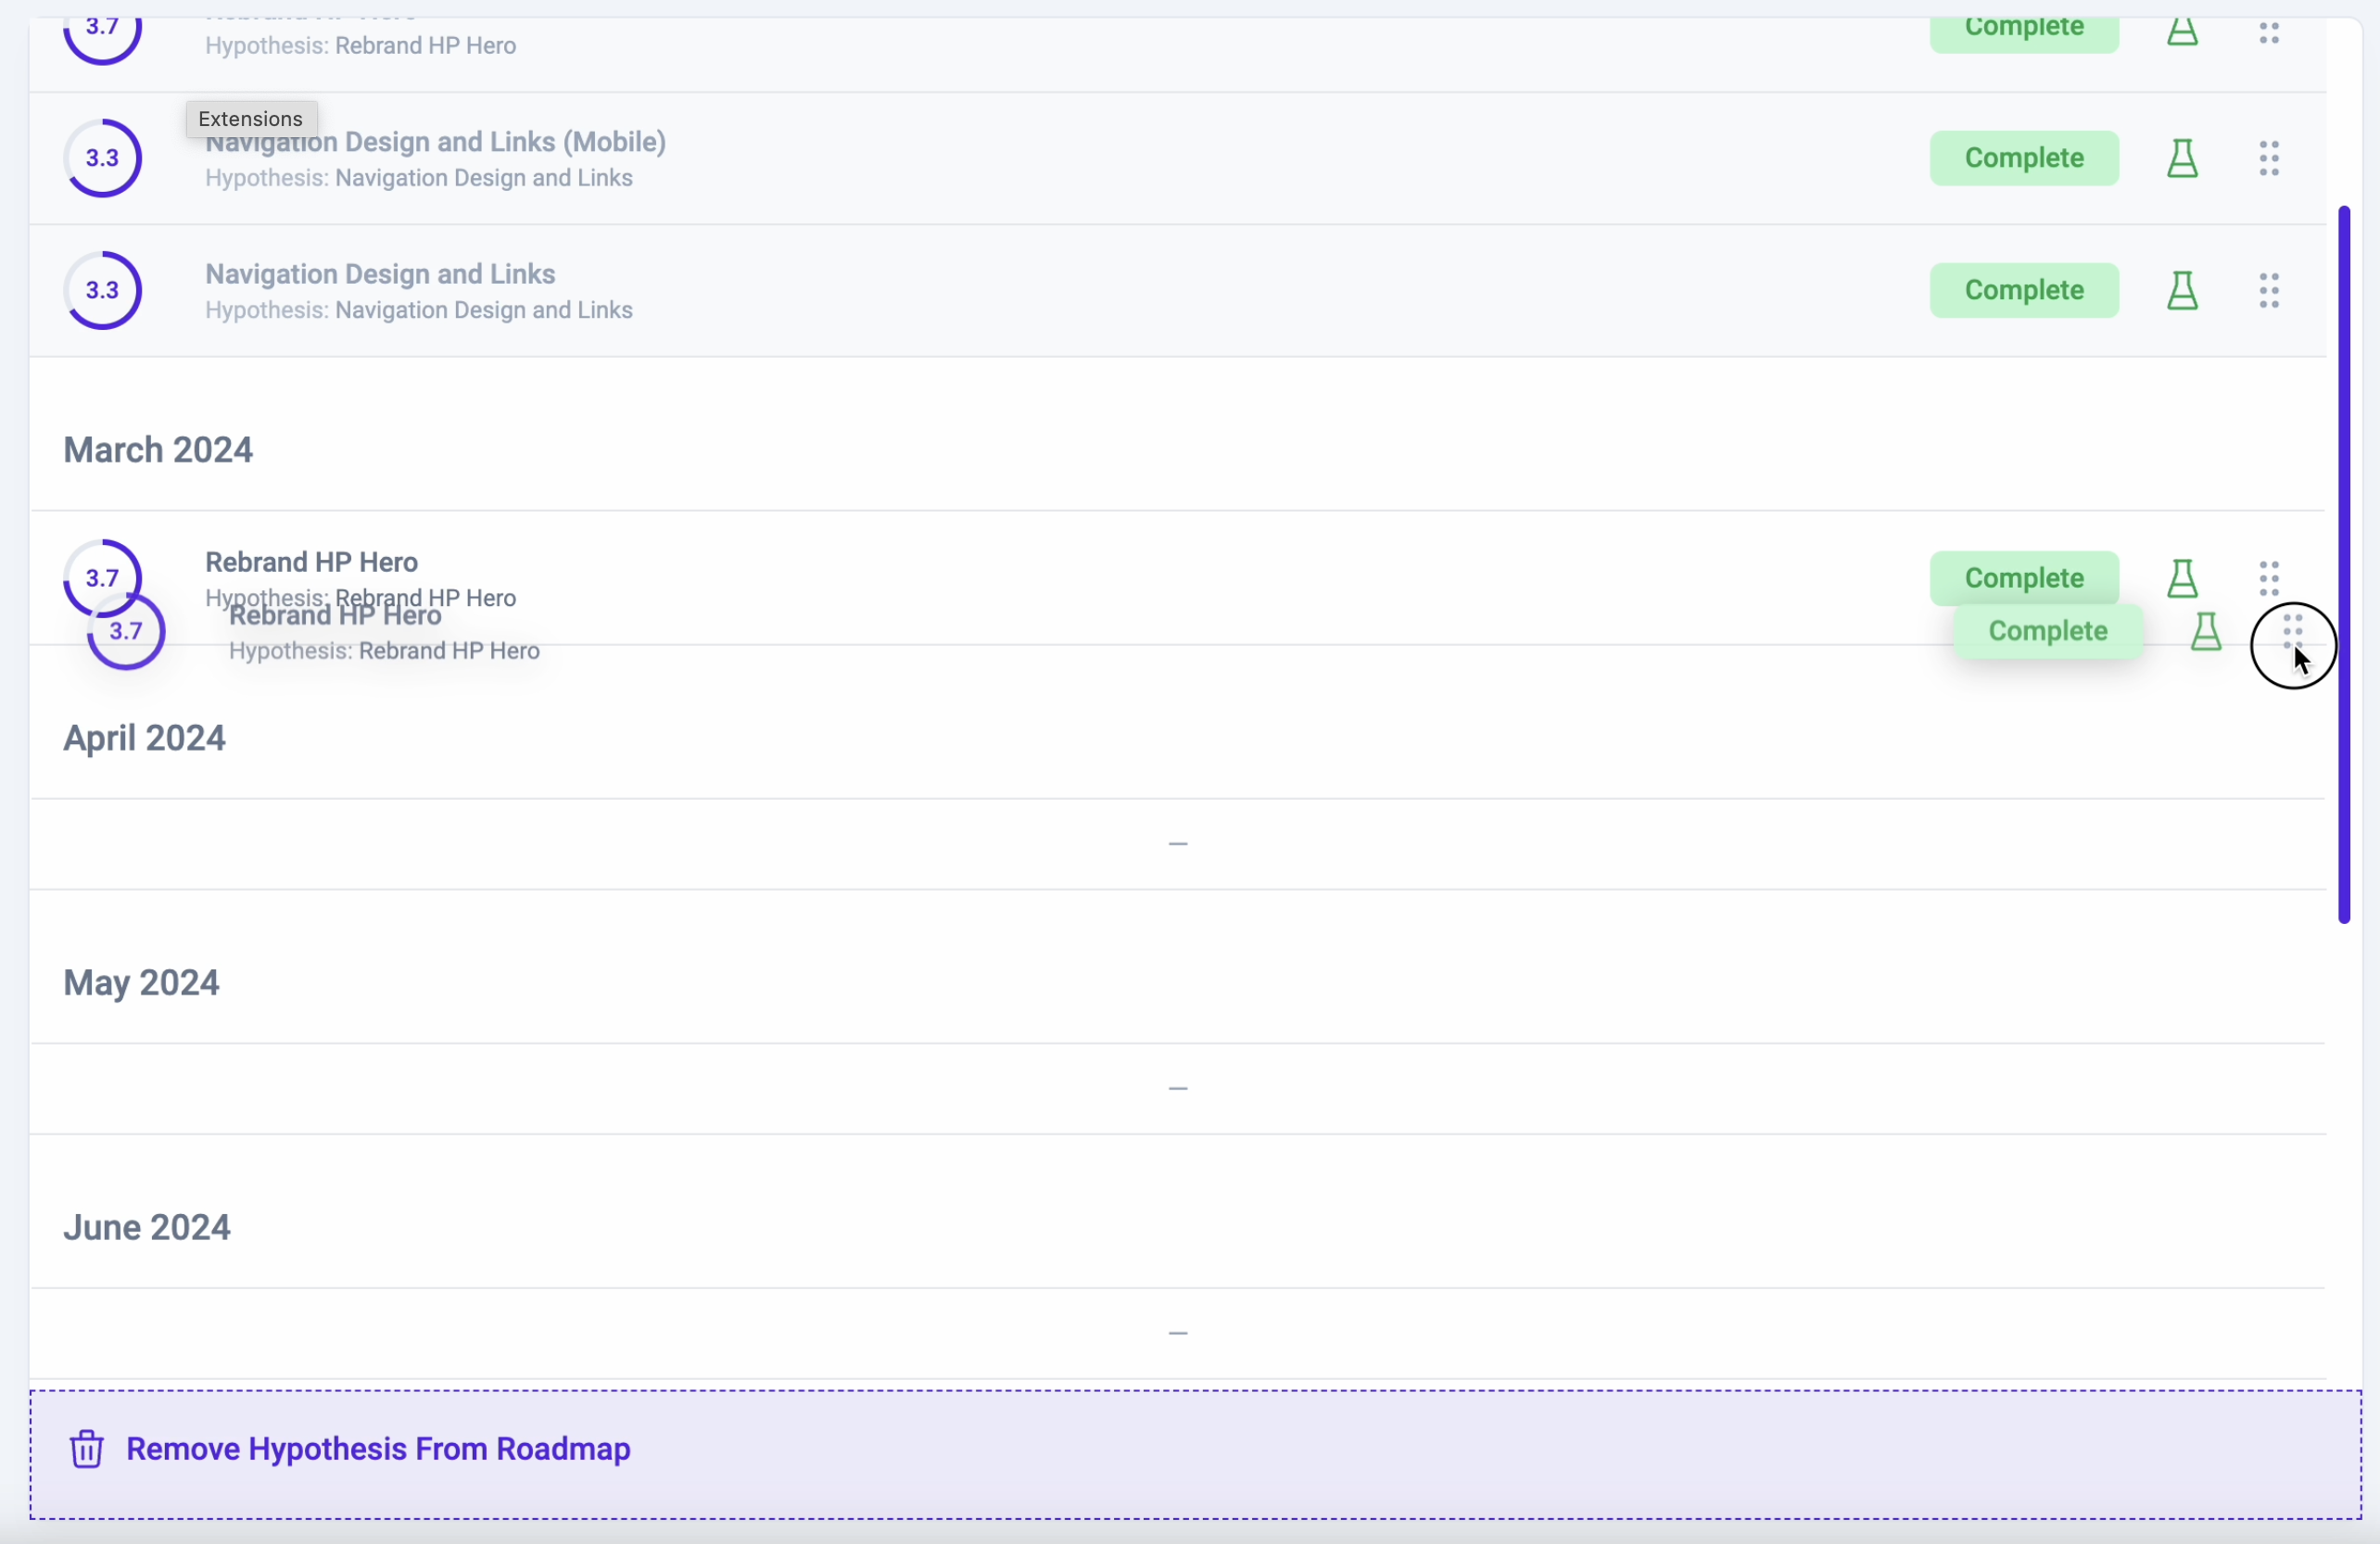Click Complete status in March Rebrand HP Hero row
Image resolution: width=2380 pixels, height=1544 pixels.
tap(2023, 576)
